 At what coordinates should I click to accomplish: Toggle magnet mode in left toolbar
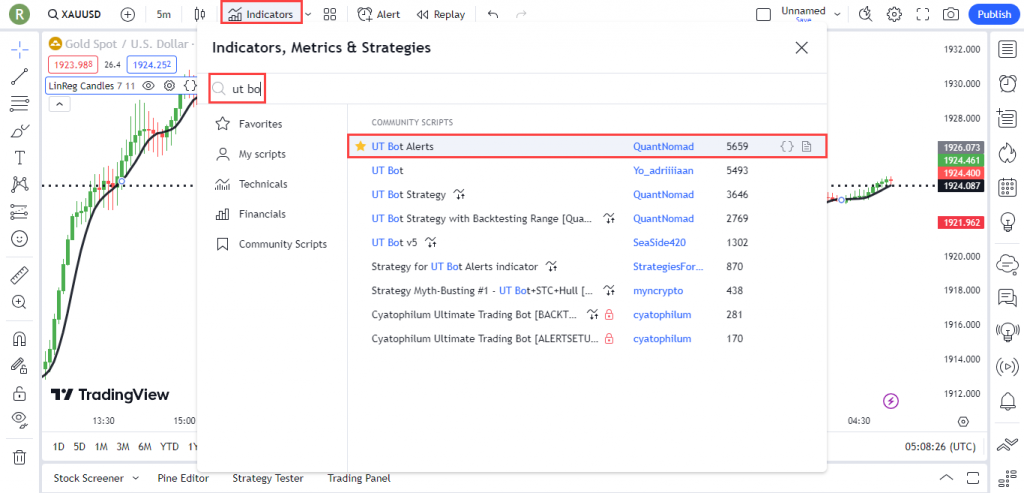pos(20,338)
